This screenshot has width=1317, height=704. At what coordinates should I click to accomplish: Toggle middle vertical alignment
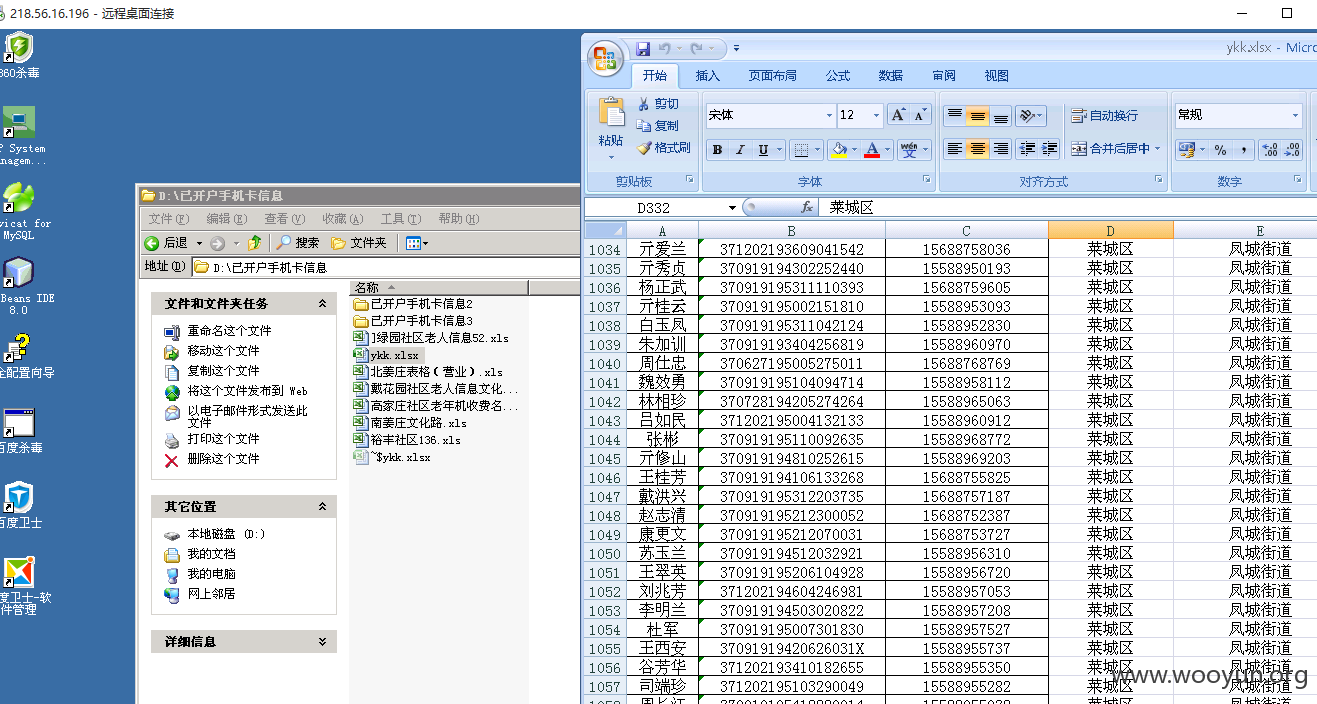[978, 116]
